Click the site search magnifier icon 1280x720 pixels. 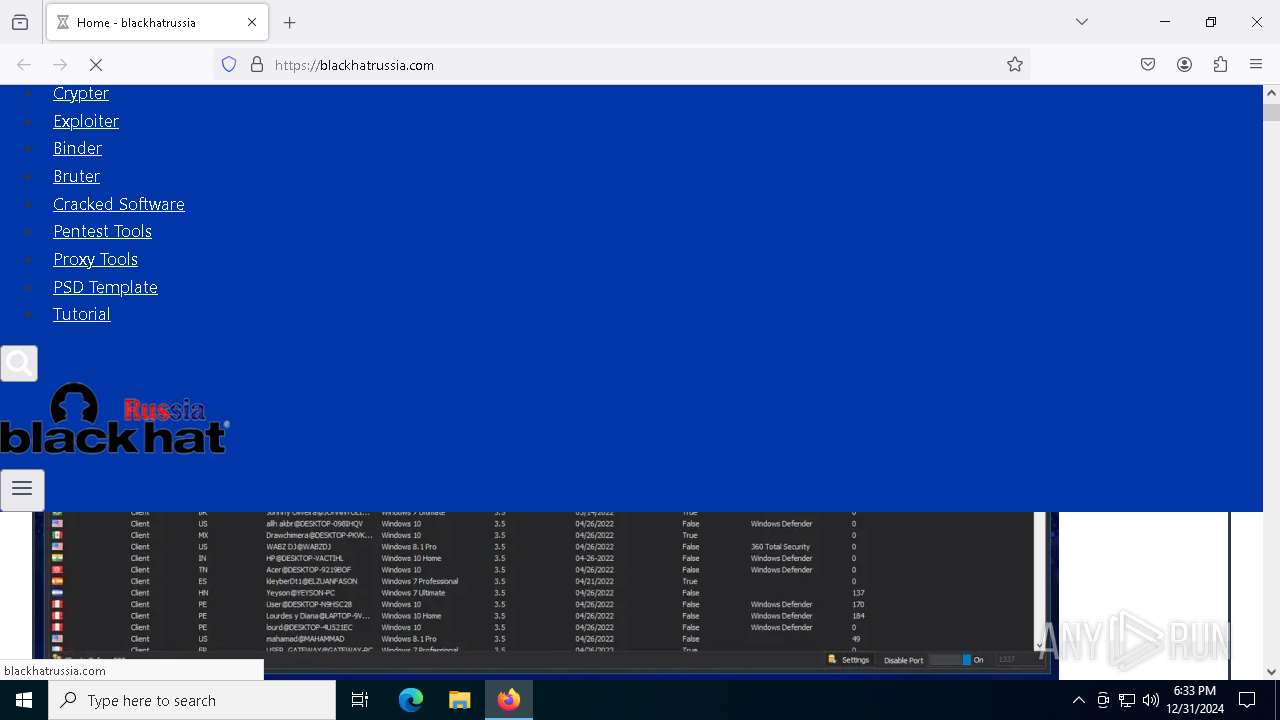coord(19,364)
